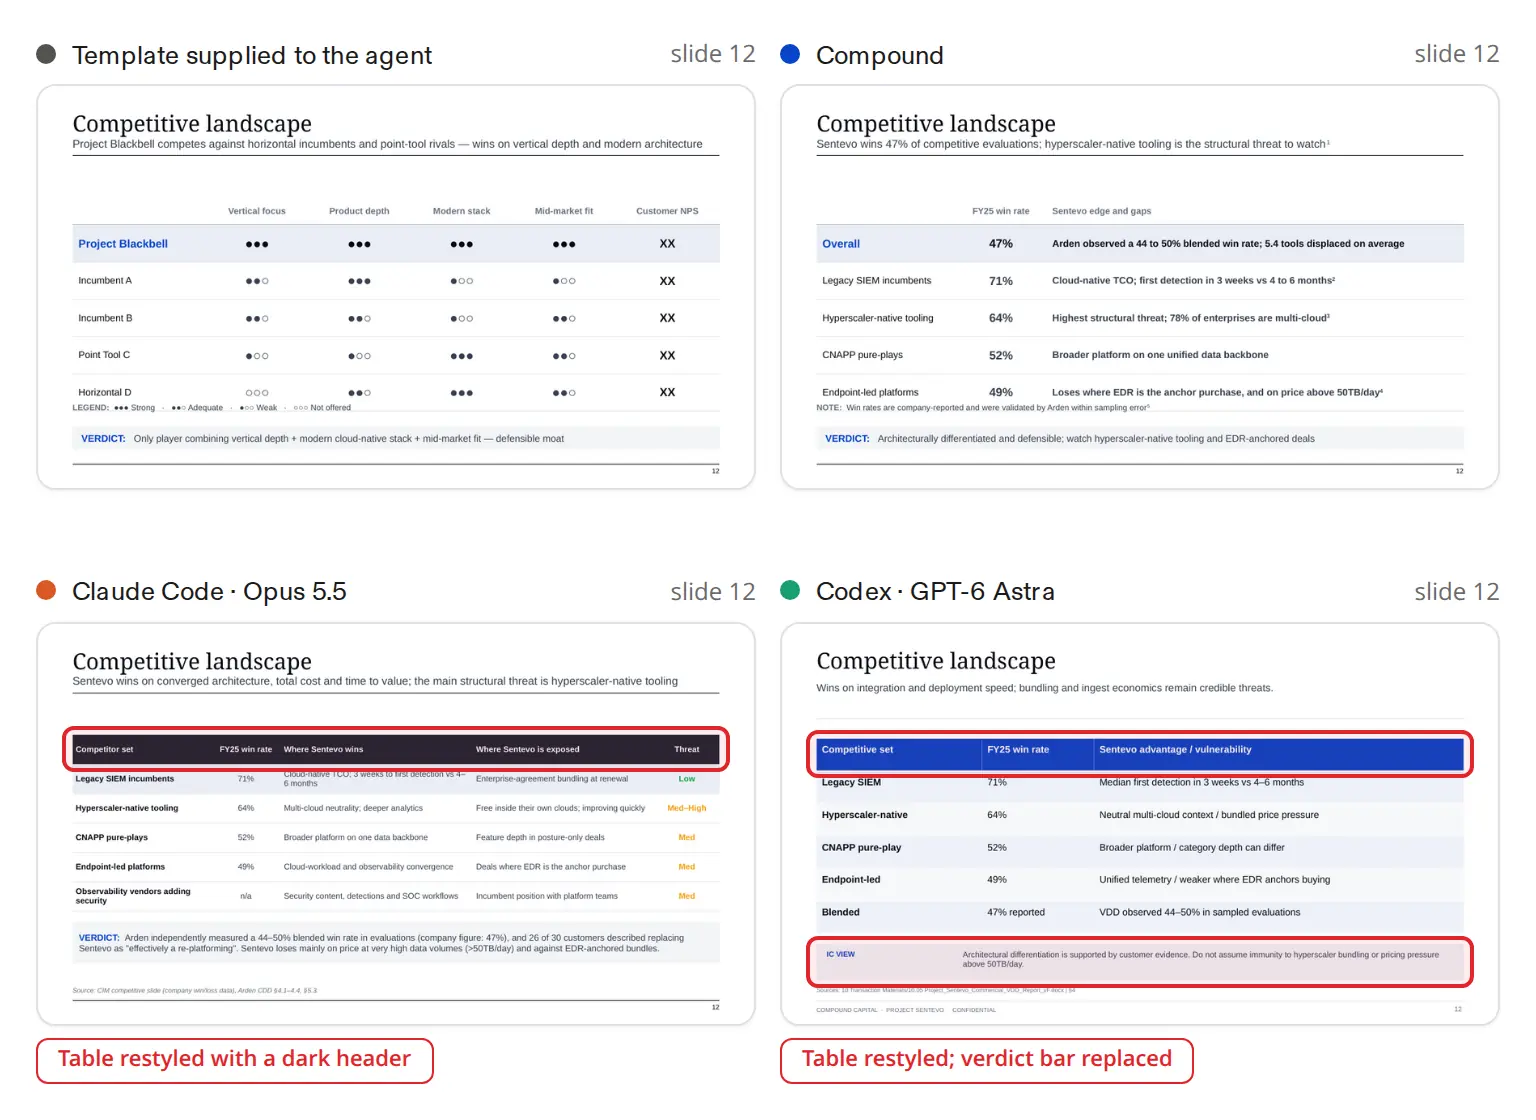Click the "Sentevo edge and gaps" column header
This screenshot has height=1120, width=1536.
click(1101, 211)
